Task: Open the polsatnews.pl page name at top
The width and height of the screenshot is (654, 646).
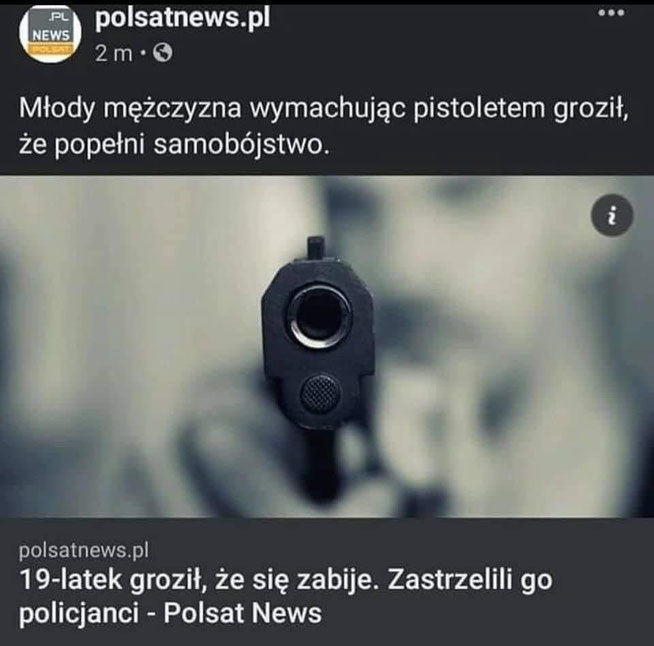Action: (182, 18)
